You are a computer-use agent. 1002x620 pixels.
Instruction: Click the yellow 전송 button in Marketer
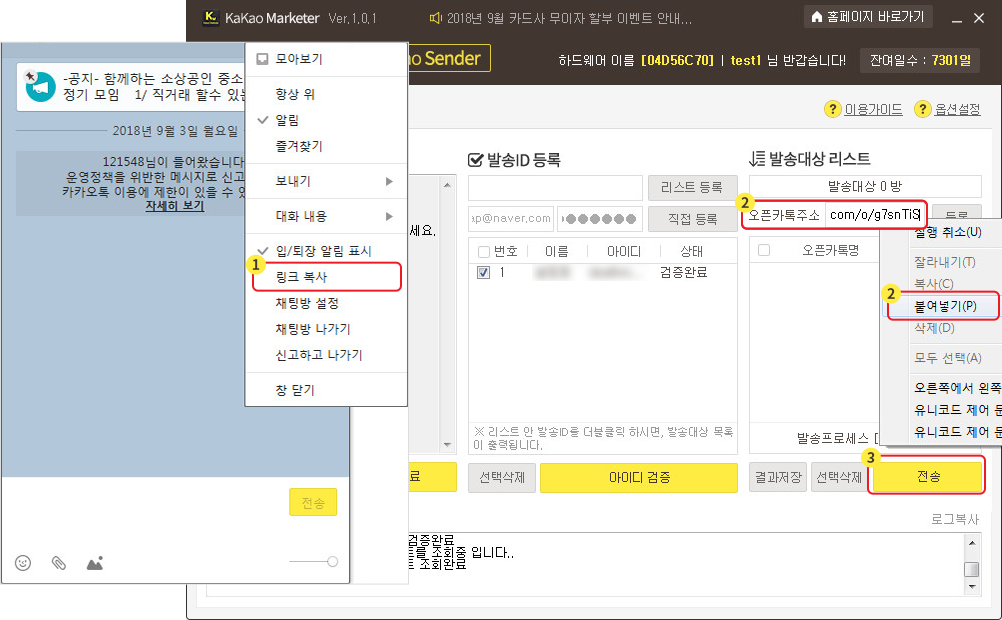pos(928,476)
